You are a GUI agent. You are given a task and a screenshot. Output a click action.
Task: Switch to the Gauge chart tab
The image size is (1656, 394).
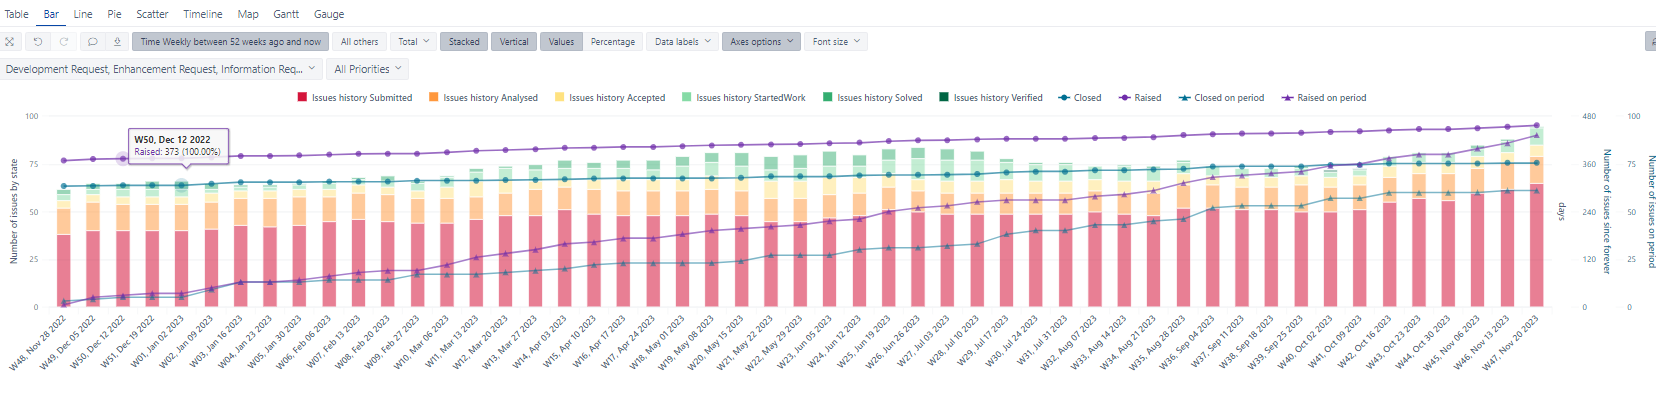tap(329, 14)
